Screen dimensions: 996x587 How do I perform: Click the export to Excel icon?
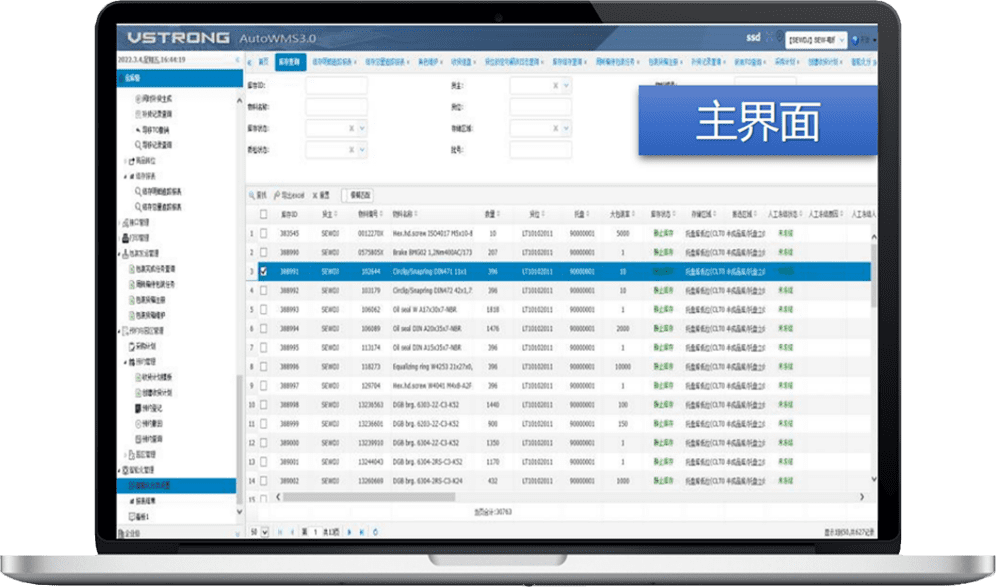pos(277,195)
